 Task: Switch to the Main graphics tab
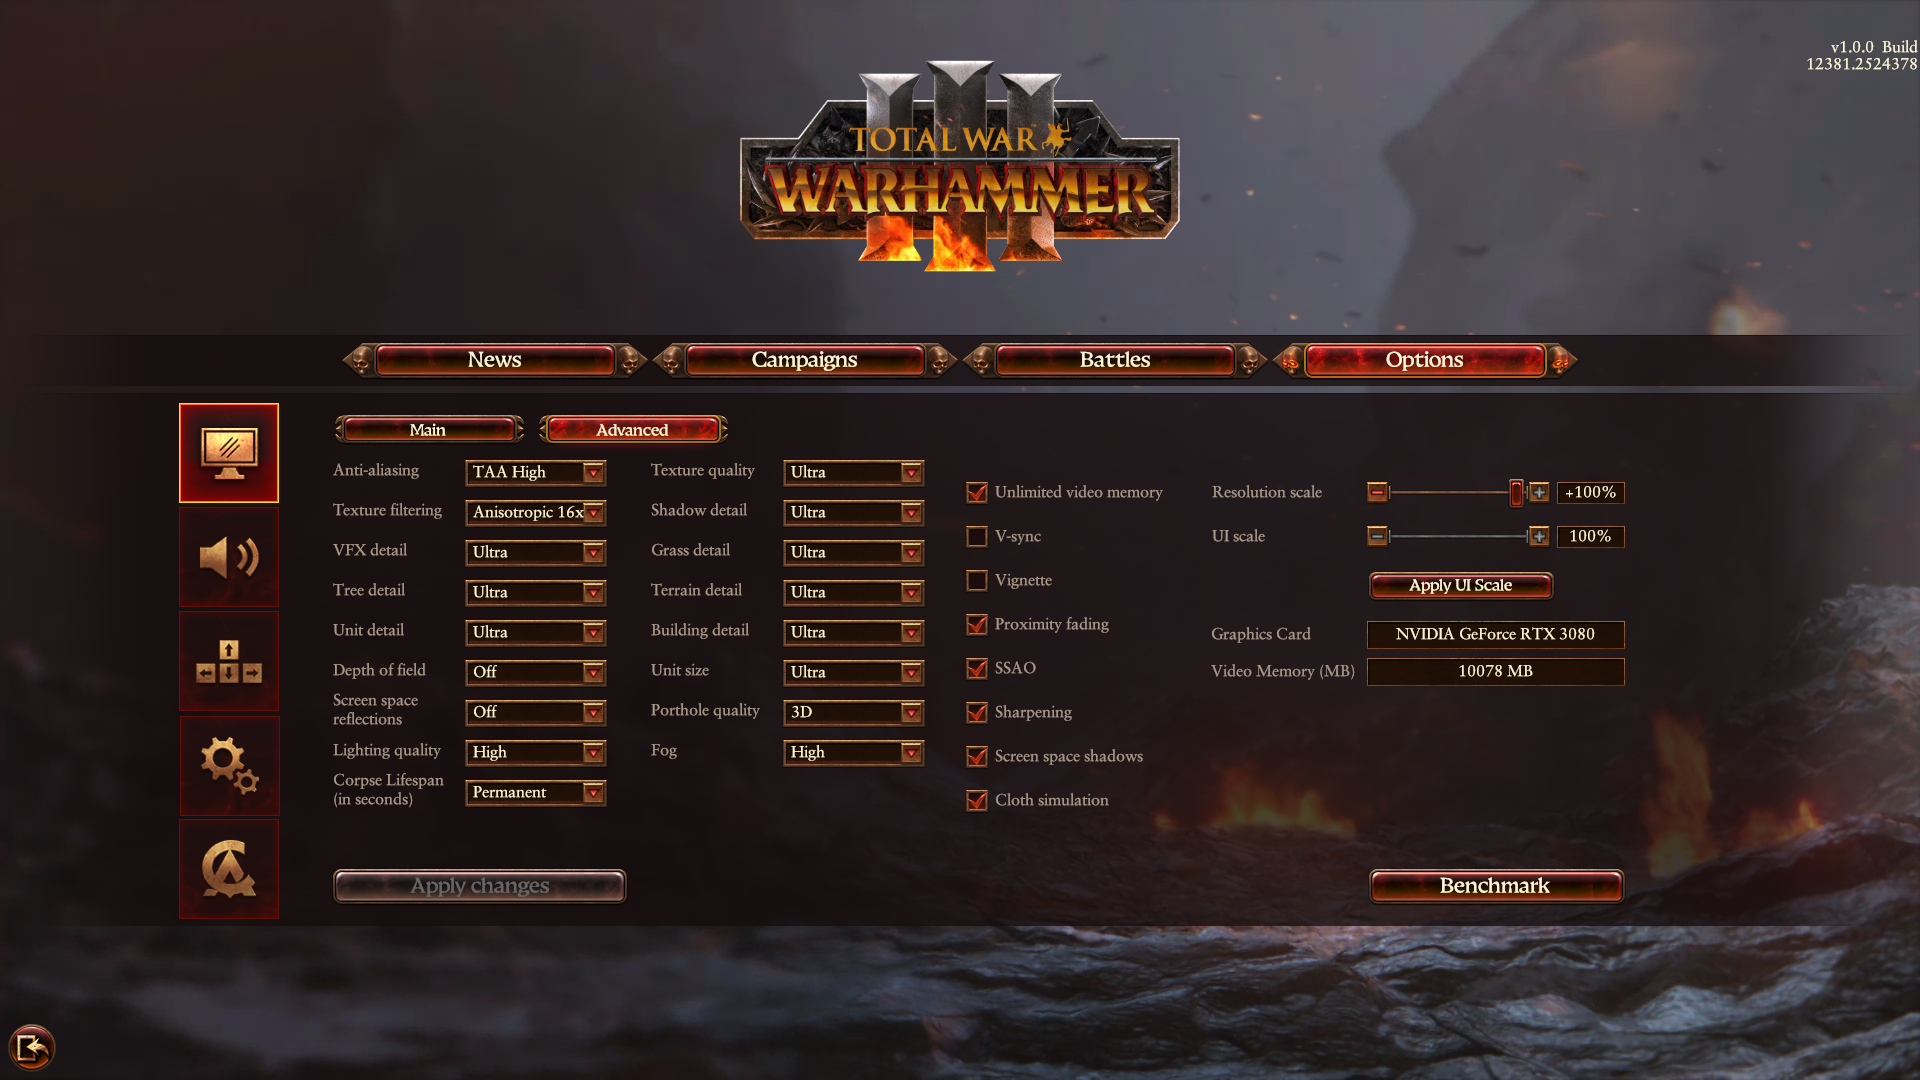click(429, 430)
